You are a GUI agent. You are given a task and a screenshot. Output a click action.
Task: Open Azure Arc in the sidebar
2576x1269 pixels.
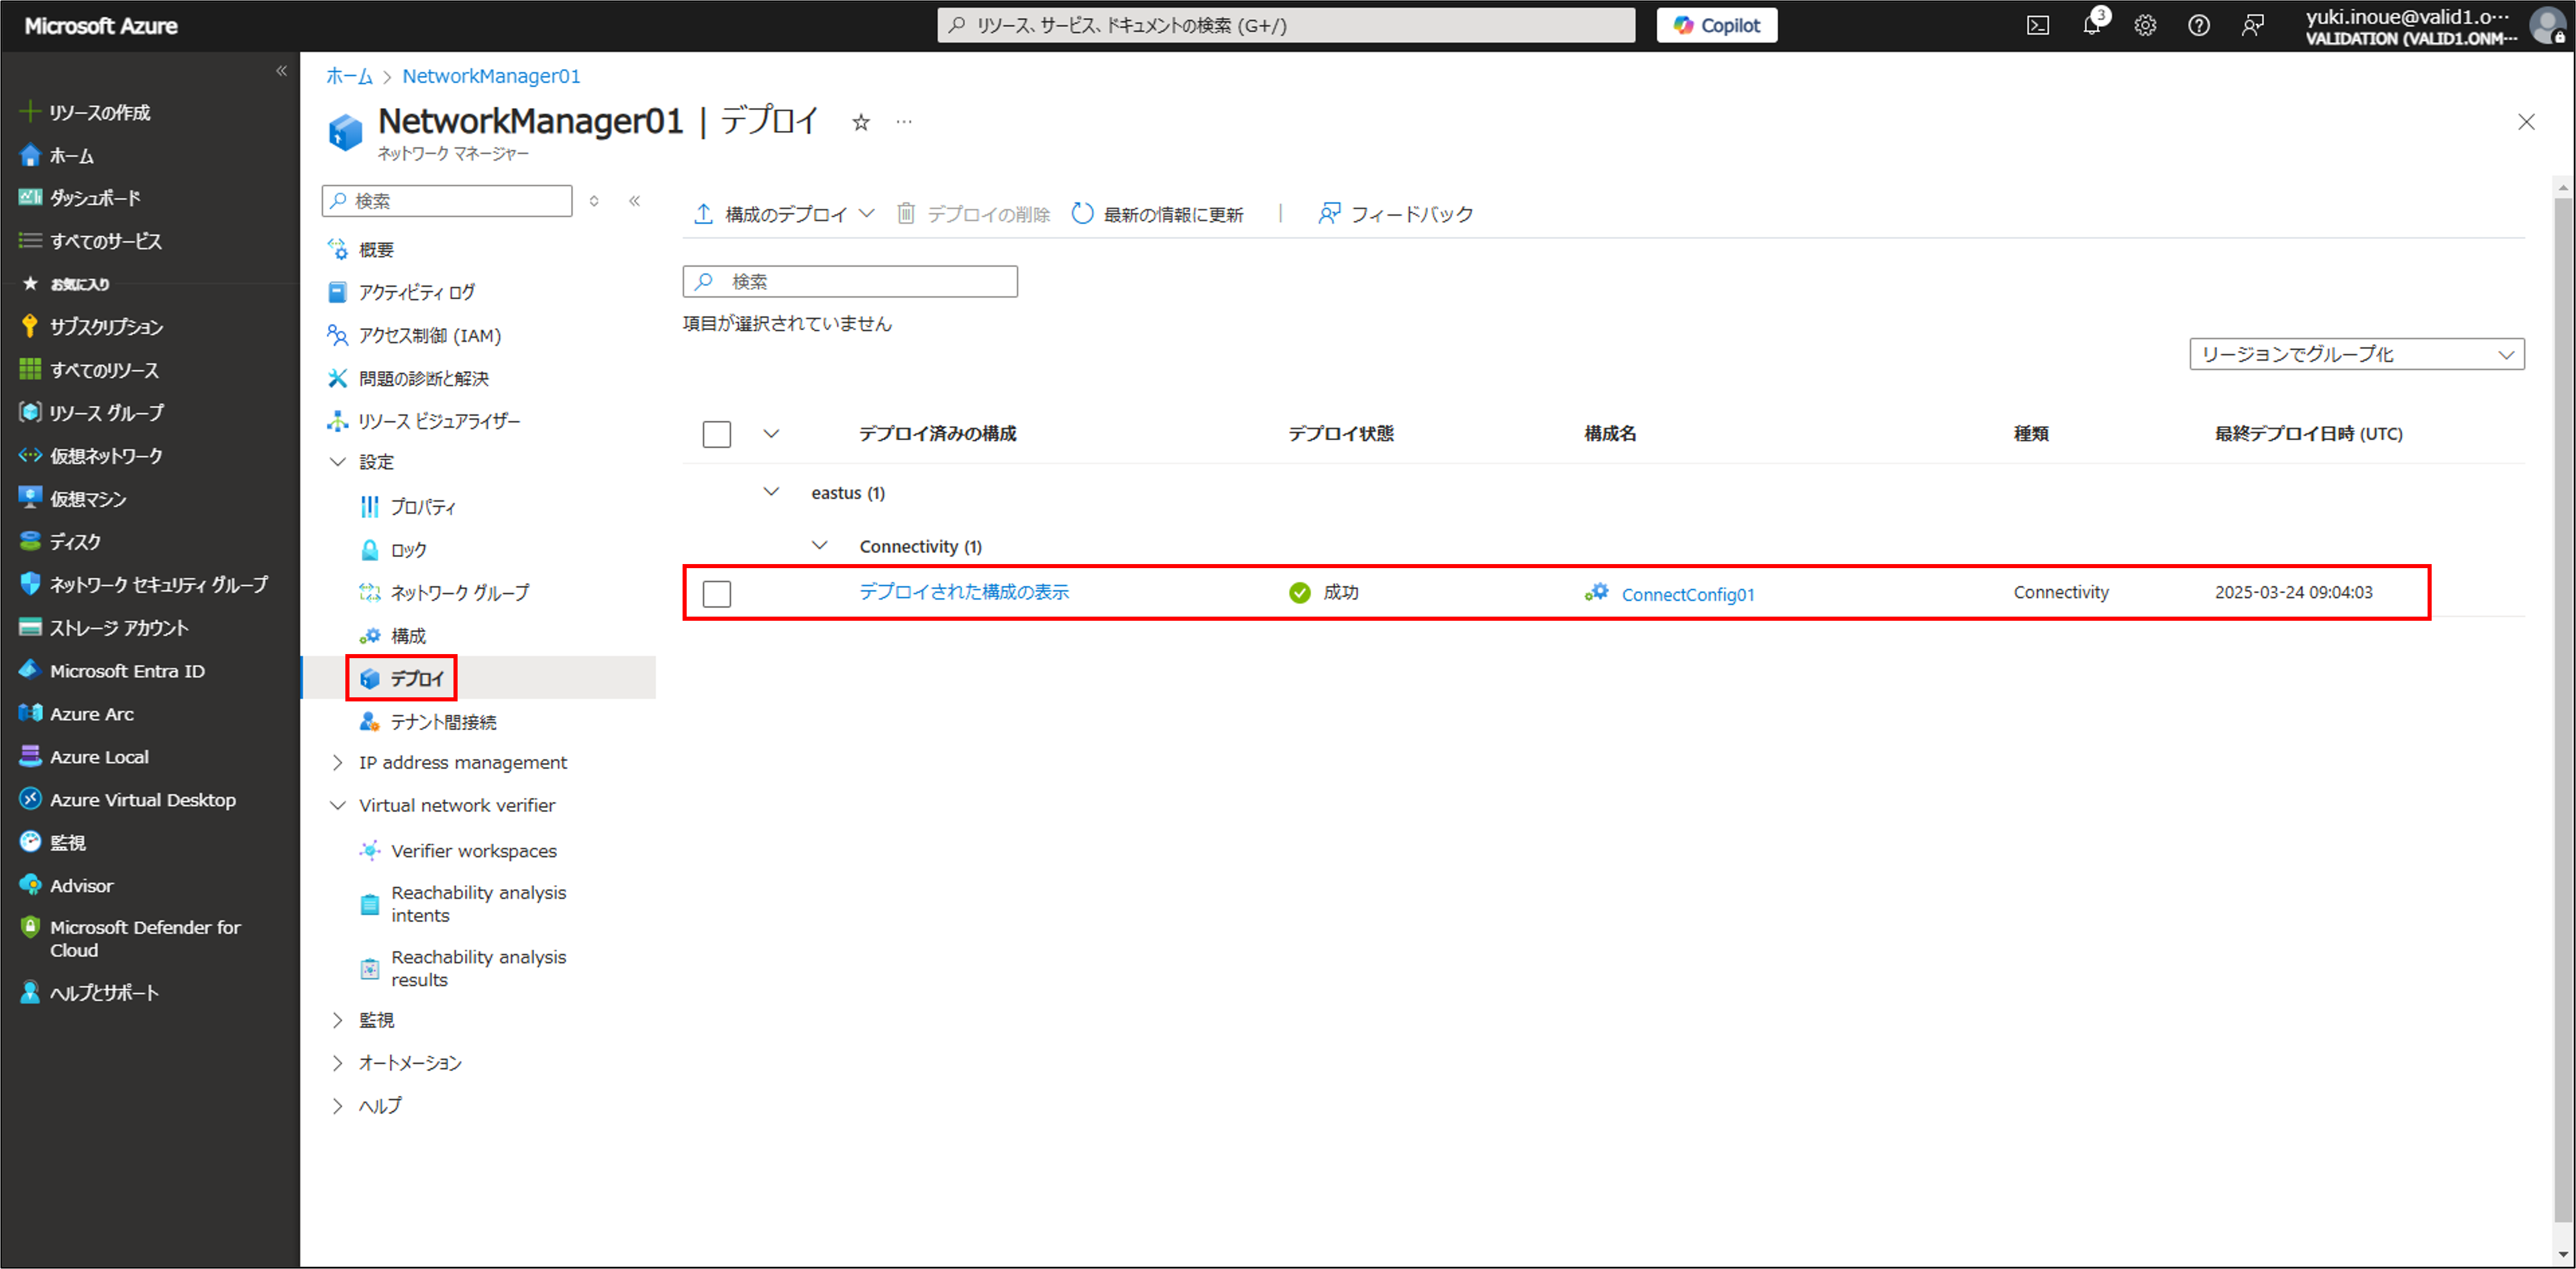[76, 714]
